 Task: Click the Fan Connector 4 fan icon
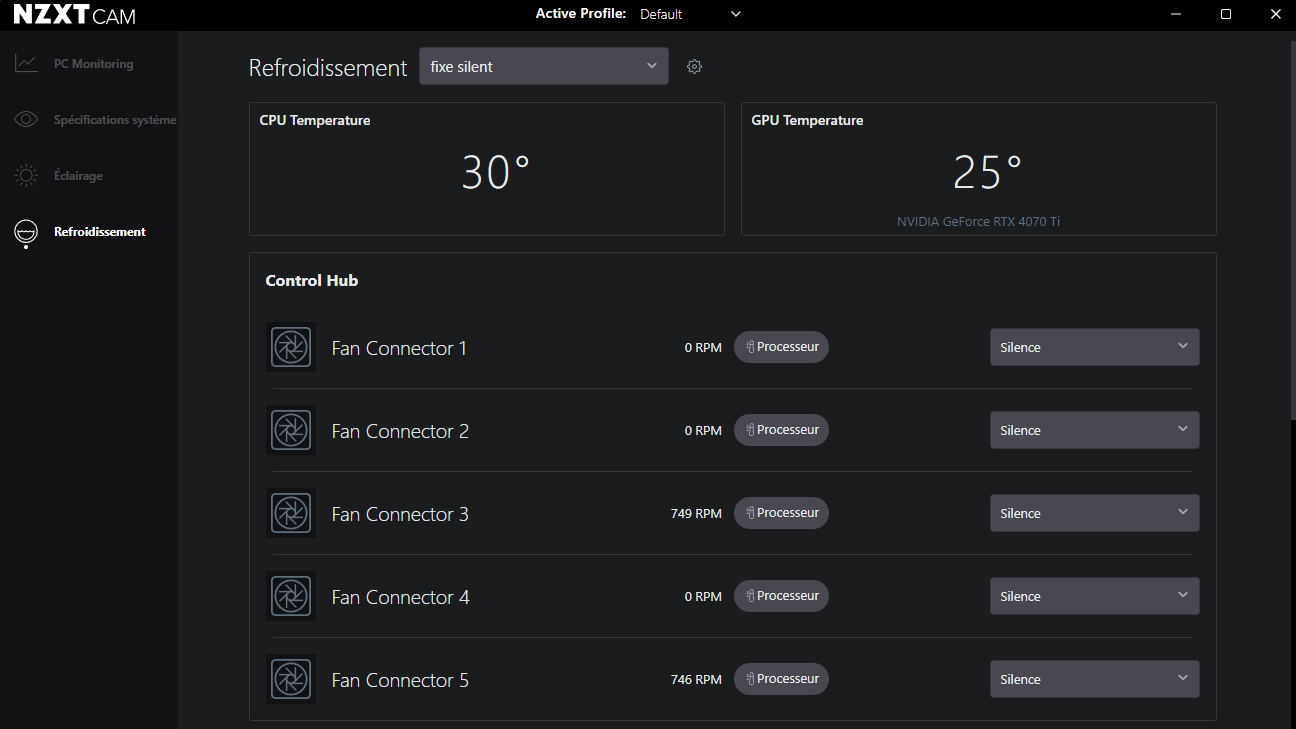[x=291, y=597]
